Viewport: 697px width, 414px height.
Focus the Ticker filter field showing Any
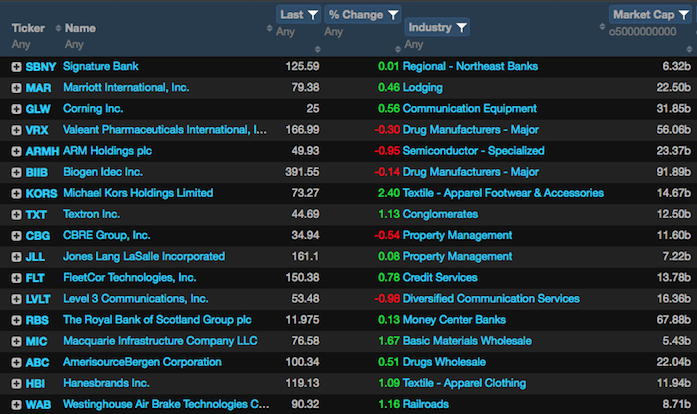pos(21,44)
